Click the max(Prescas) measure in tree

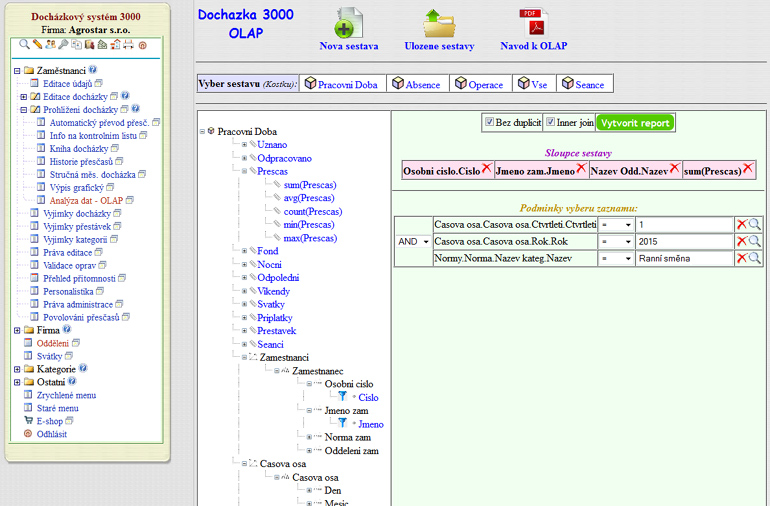(x=310, y=238)
